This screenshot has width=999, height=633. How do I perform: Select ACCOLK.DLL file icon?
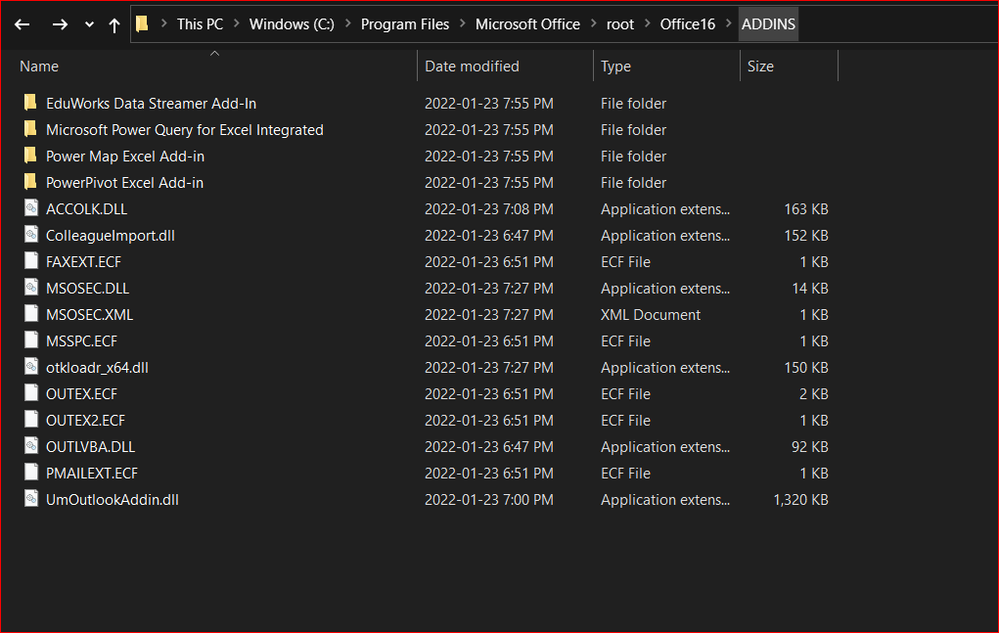pyautogui.click(x=31, y=208)
